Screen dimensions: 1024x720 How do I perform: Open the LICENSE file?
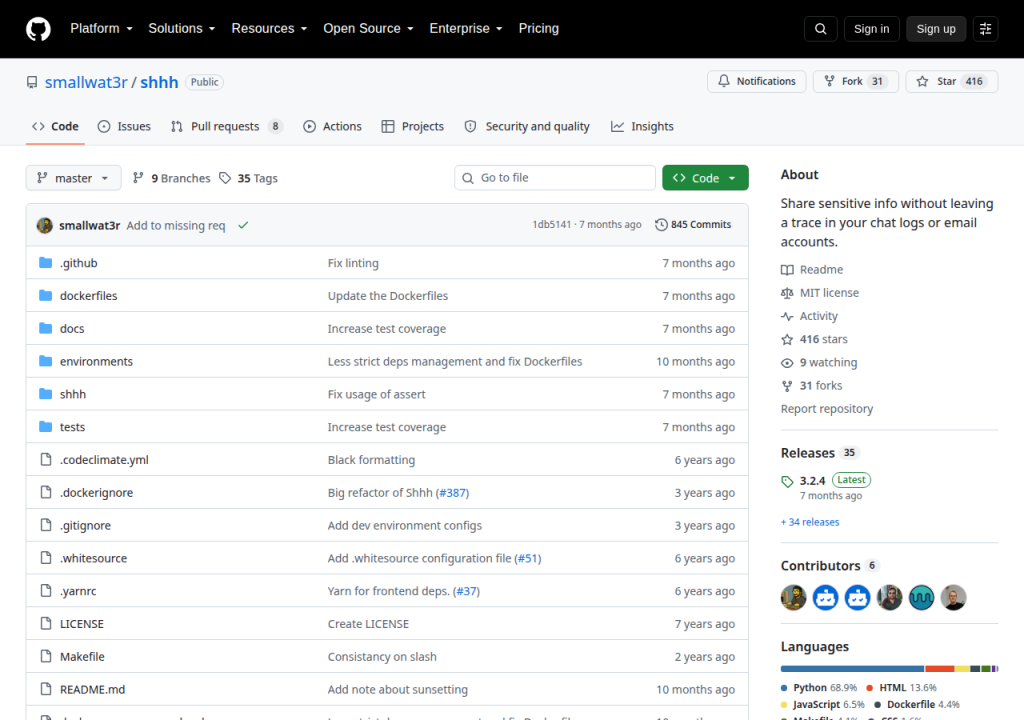(x=82, y=623)
